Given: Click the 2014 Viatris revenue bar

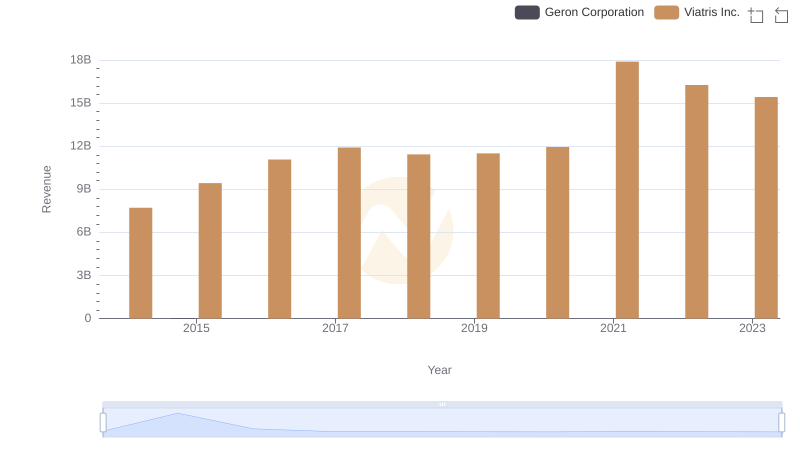Looking at the screenshot, I should 140,263.
